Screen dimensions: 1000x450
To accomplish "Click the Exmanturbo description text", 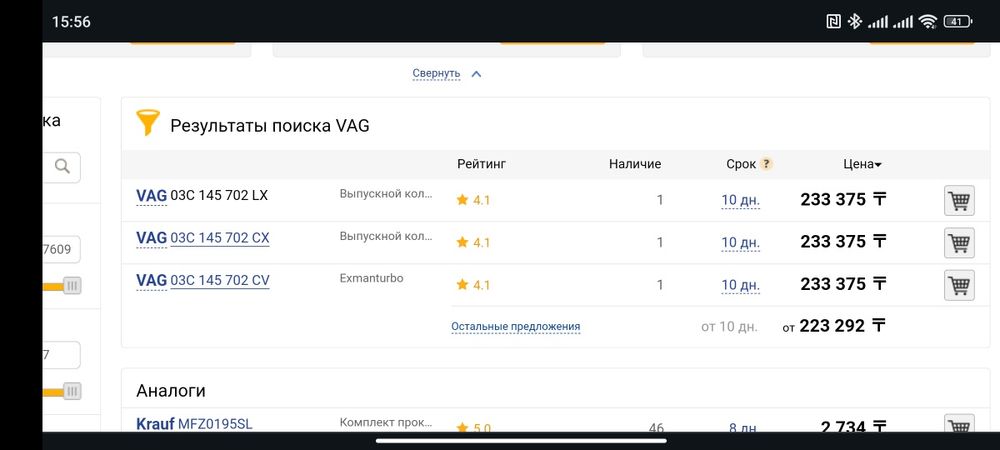I will click(x=371, y=278).
